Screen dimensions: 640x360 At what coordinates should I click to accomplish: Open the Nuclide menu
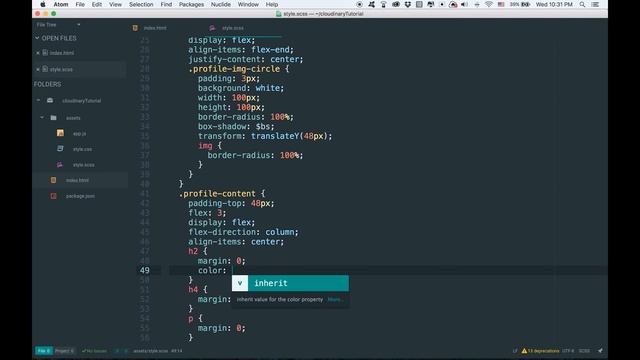coord(221,4)
